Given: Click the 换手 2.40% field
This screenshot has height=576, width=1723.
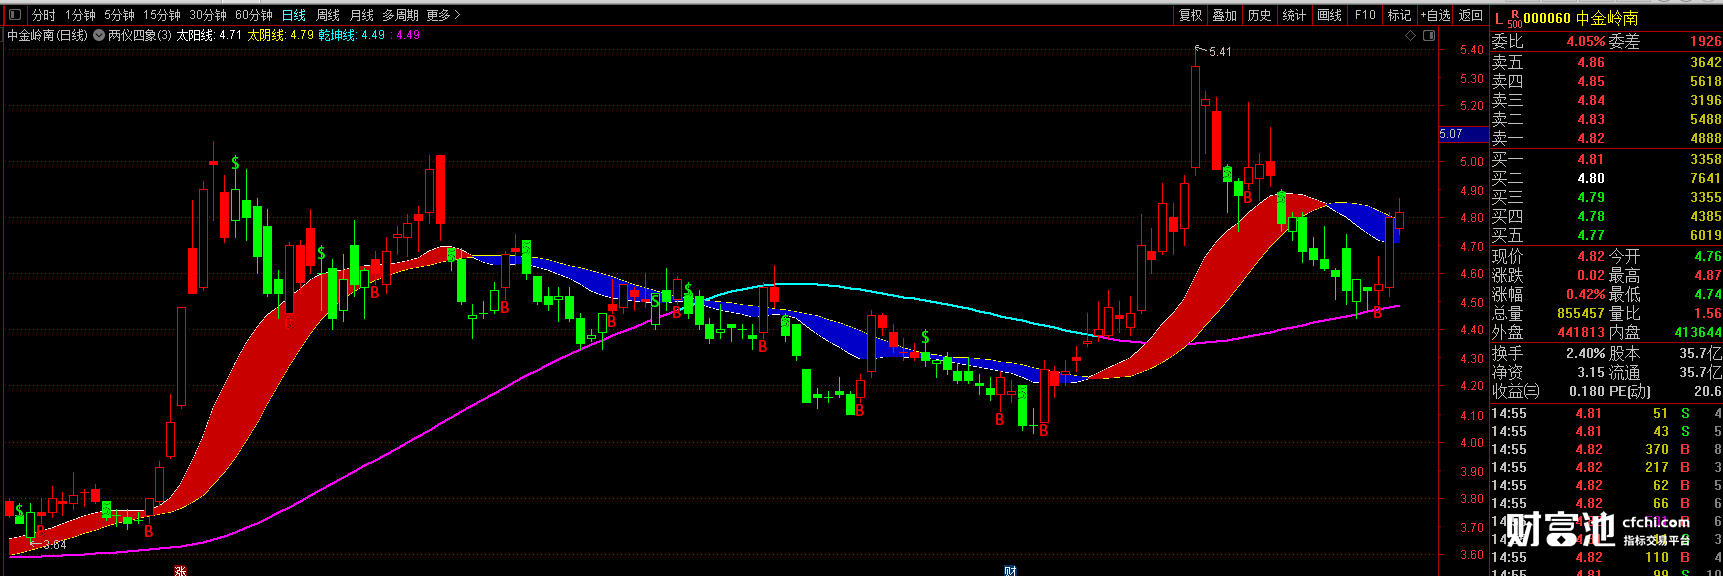Looking at the screenshot, I should pyautogui.click(x=1548, y=353).
